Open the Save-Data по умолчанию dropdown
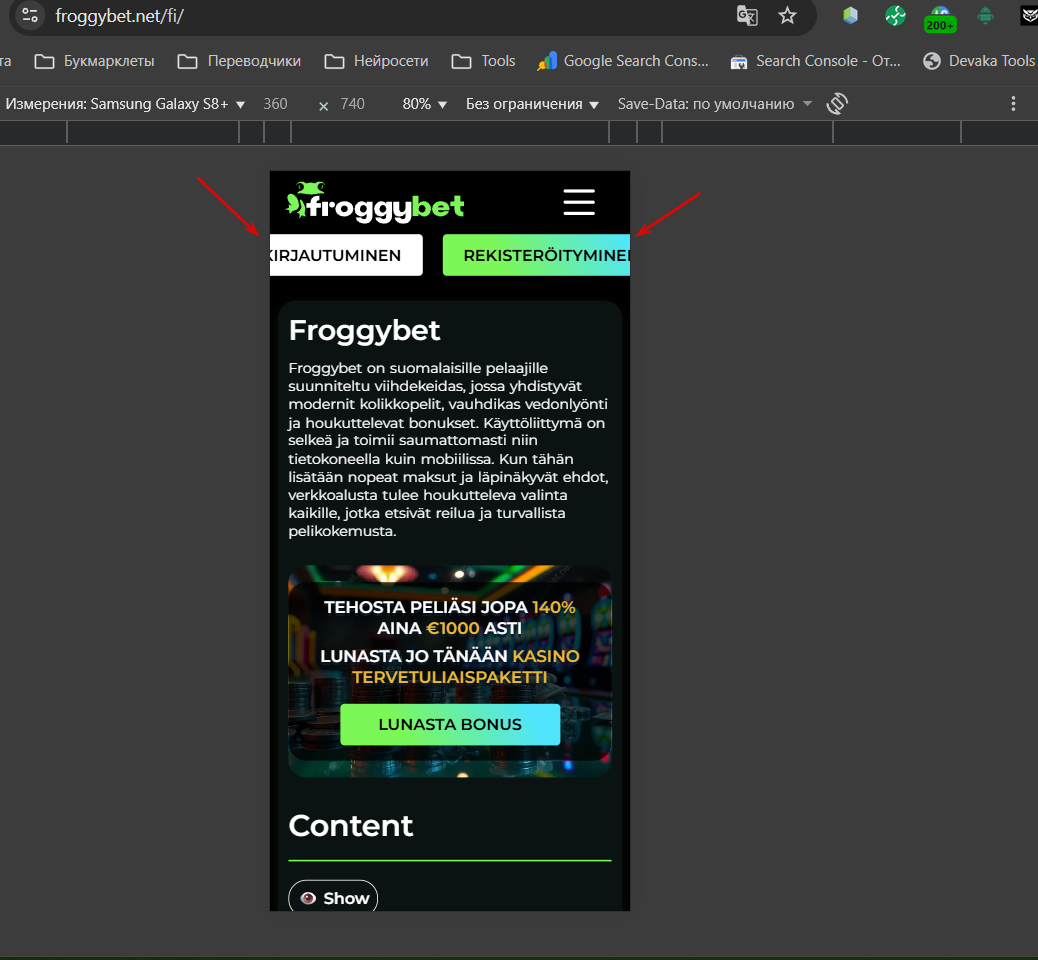 (714, 104)
